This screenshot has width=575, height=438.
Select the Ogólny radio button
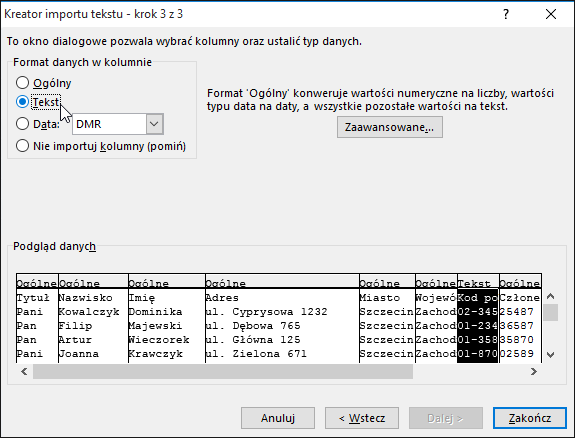[x=22, y=83]
